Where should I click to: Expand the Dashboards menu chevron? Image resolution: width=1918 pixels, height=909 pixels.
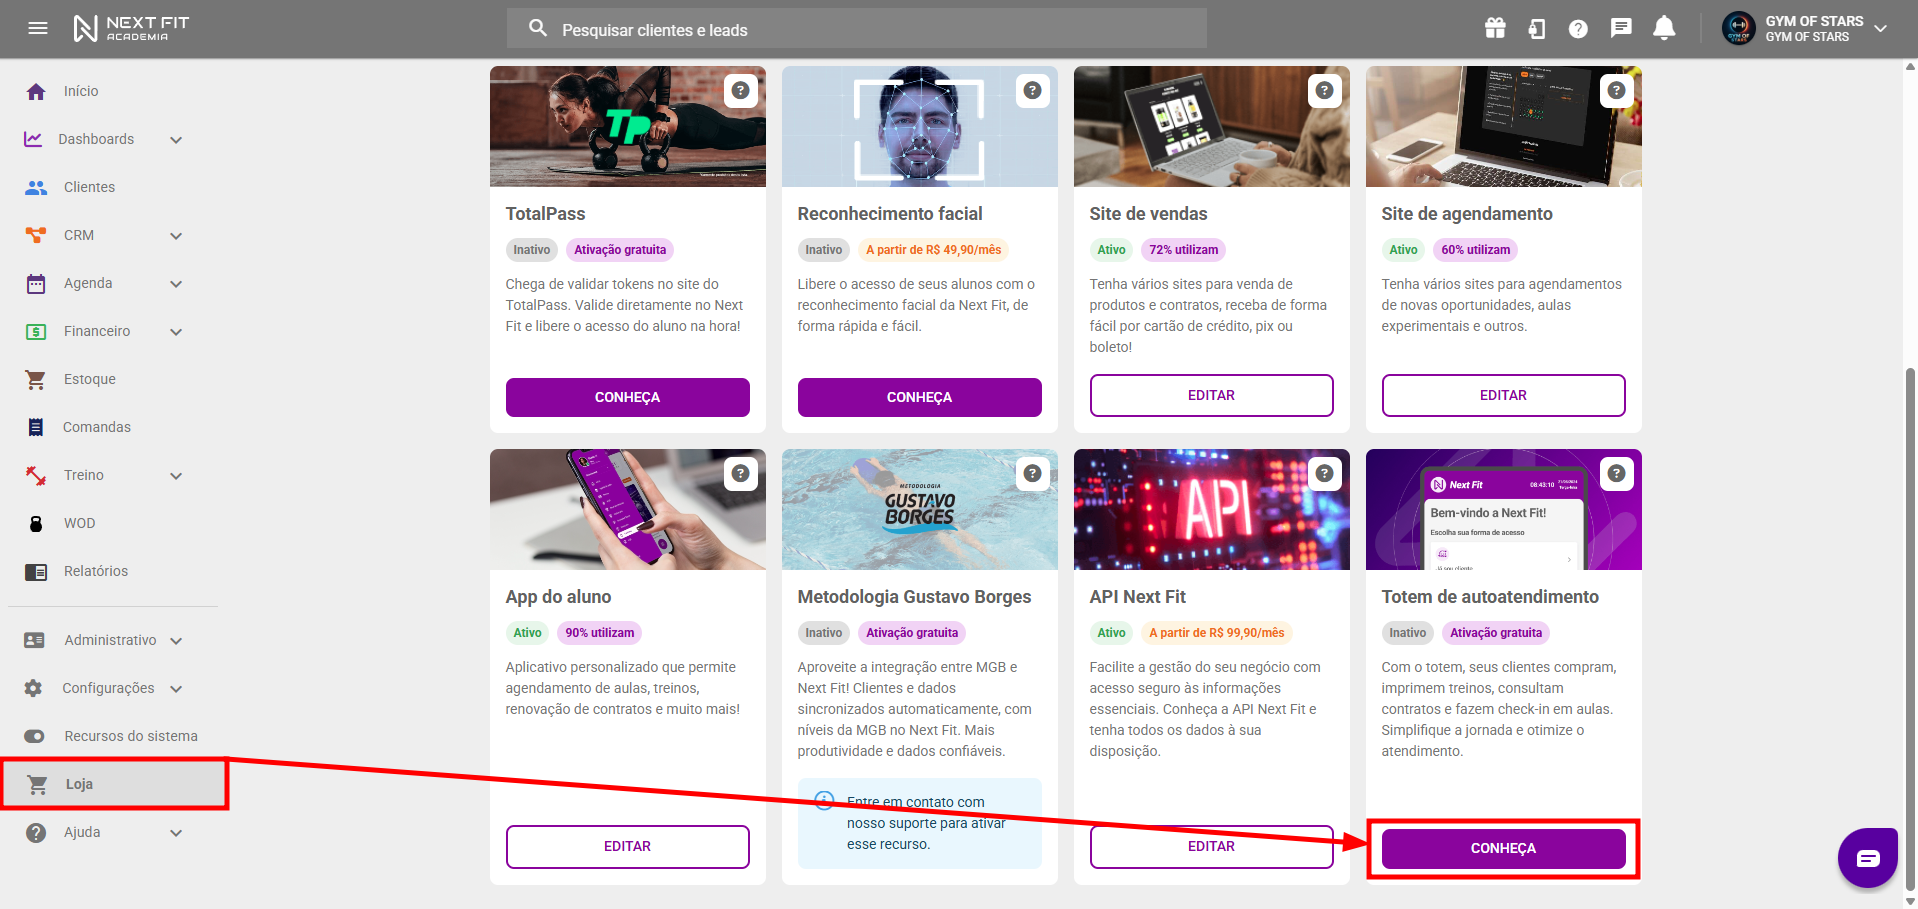(176, 140)
